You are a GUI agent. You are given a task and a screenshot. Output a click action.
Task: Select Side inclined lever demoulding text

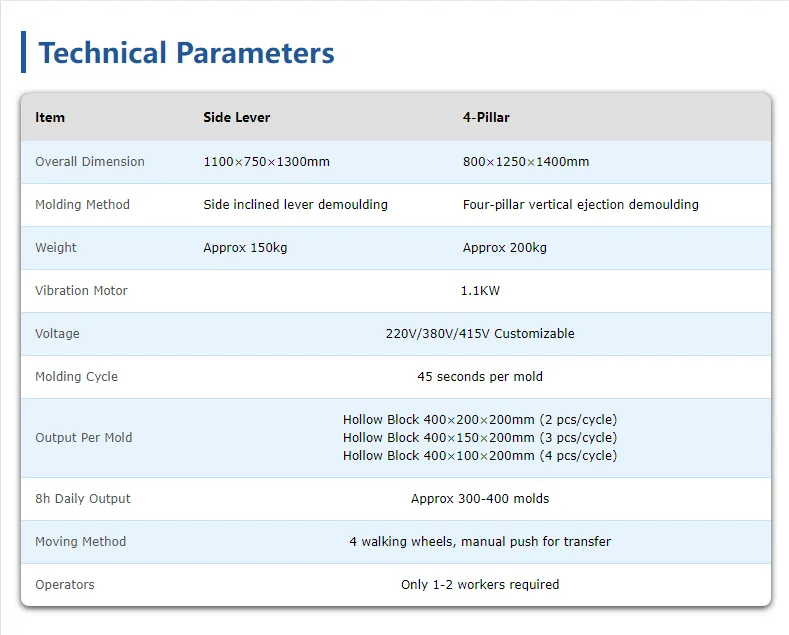[295, 205]
